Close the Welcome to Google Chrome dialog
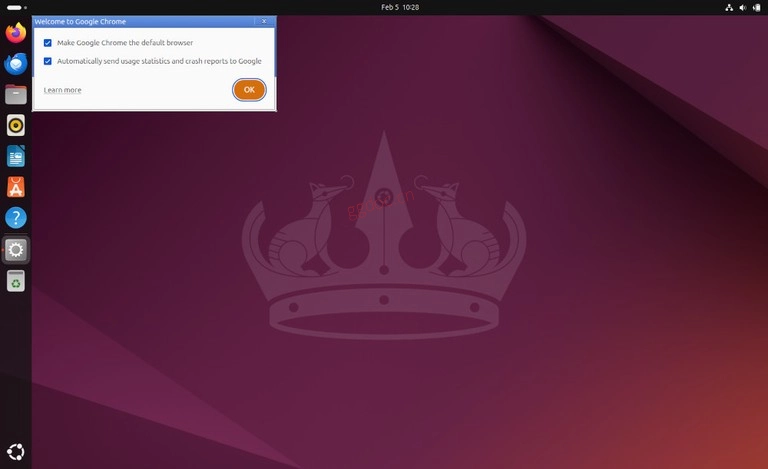Viewport: 768px width, 469px height. (264, 21)
